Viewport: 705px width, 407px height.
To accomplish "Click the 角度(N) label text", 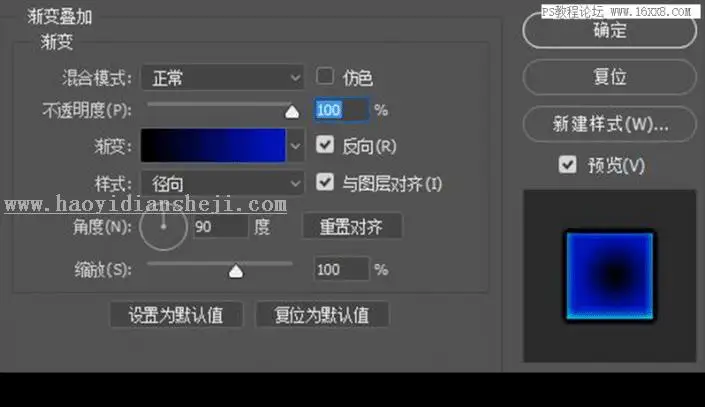I will [102, 227].
